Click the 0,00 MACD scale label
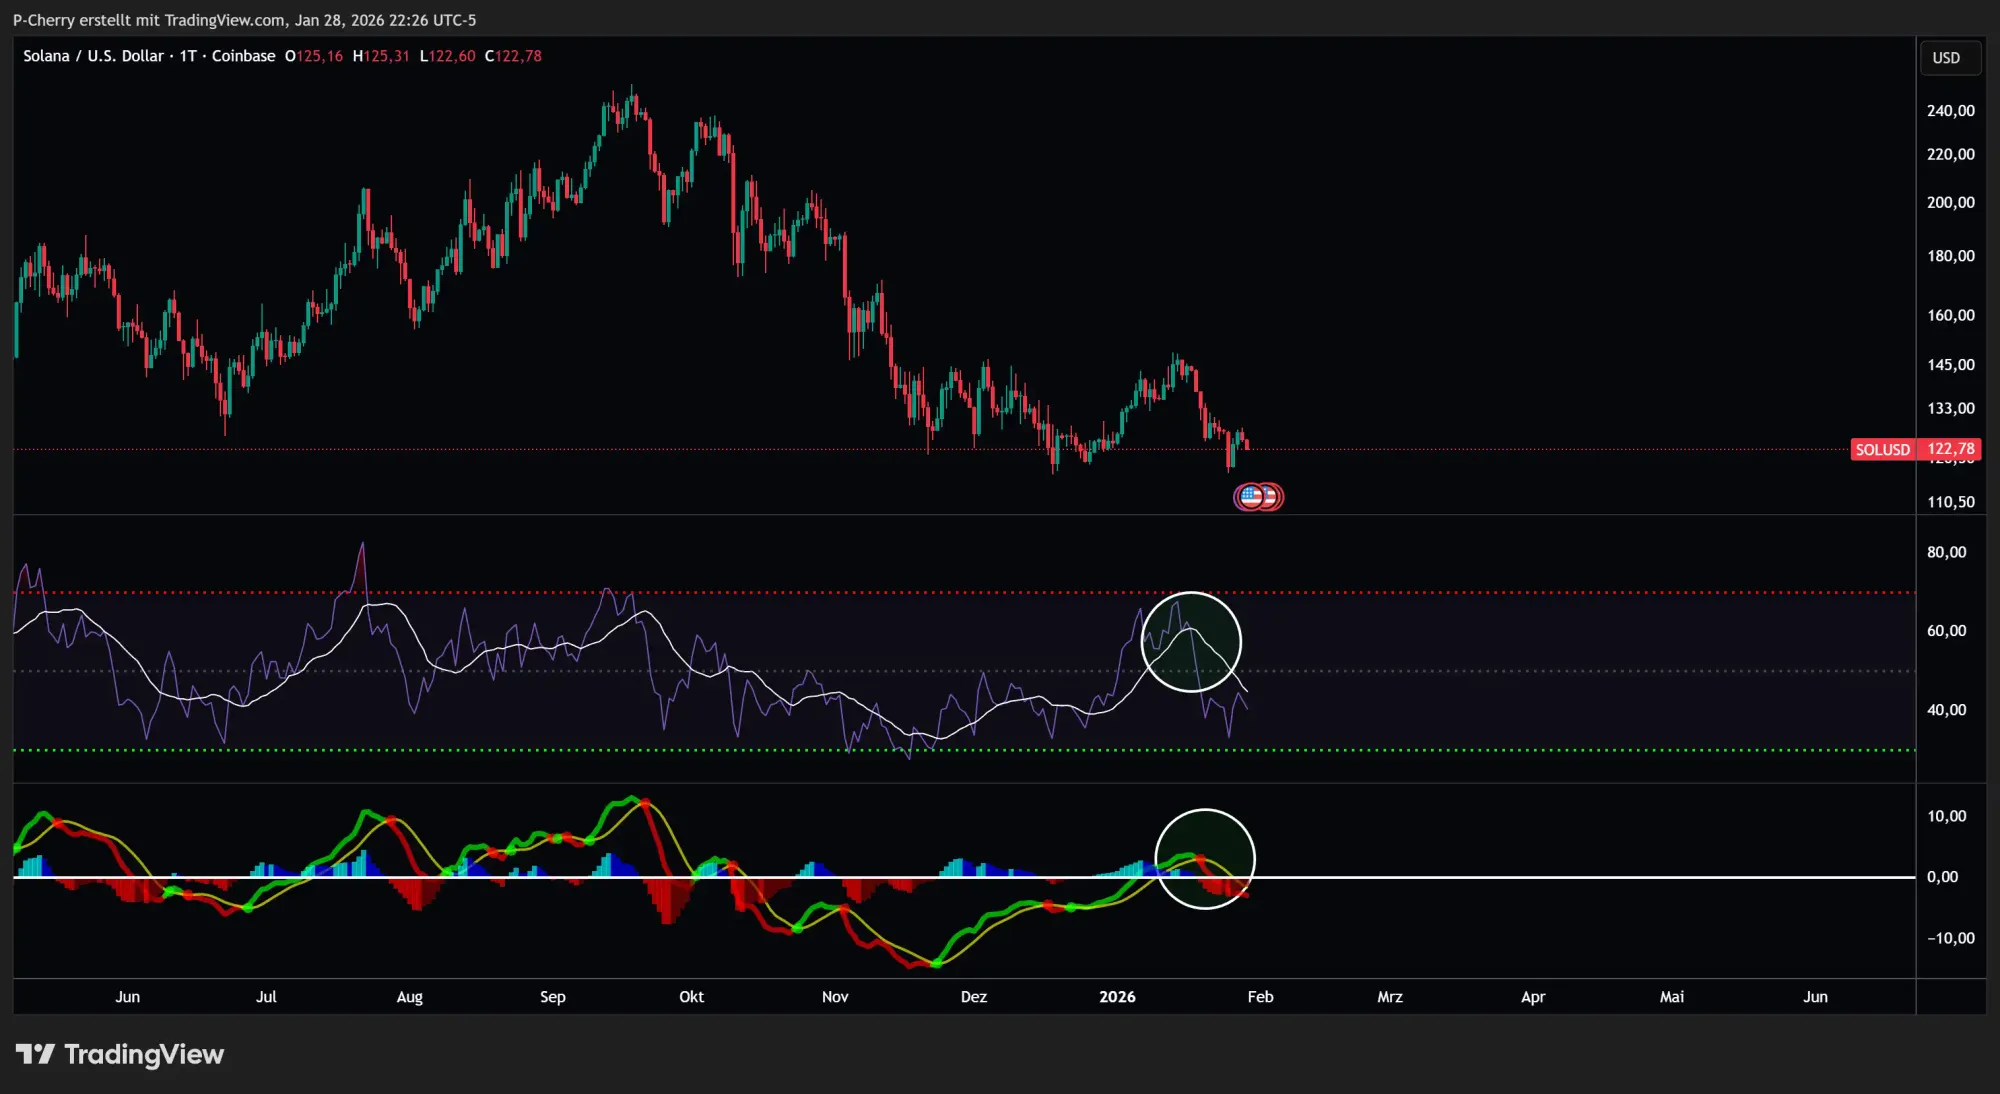The height and width of the screenshot is (1094, 2000). [x=1942, y=877]
